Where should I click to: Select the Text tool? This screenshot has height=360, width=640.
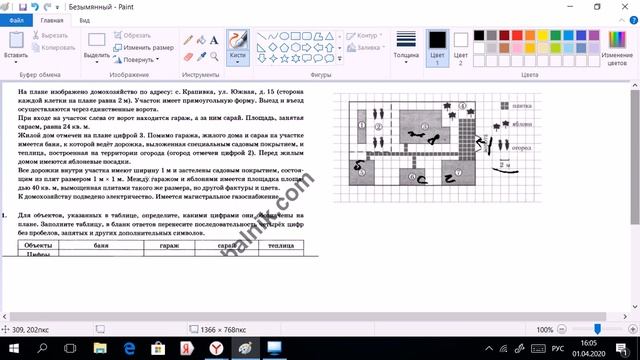click(214, 40)
